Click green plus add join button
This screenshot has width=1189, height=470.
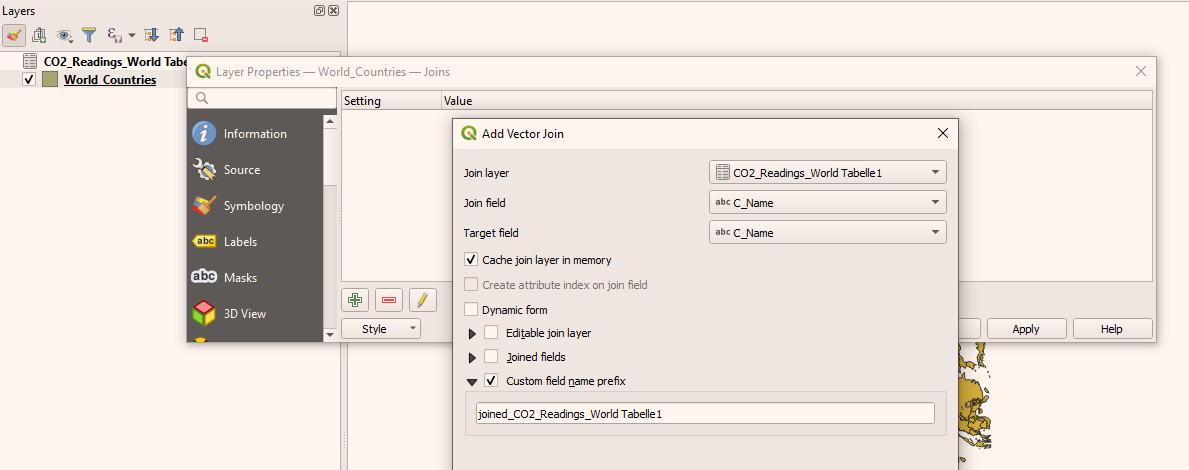[x=354, y=299]
